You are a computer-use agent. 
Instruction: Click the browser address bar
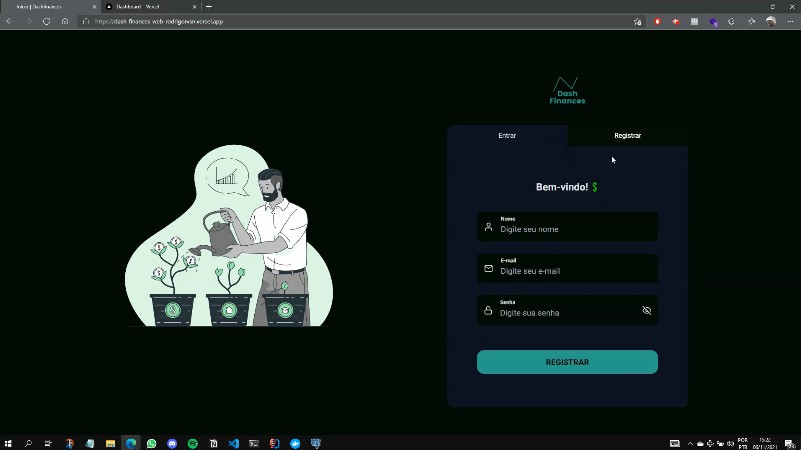click(350, 21)
